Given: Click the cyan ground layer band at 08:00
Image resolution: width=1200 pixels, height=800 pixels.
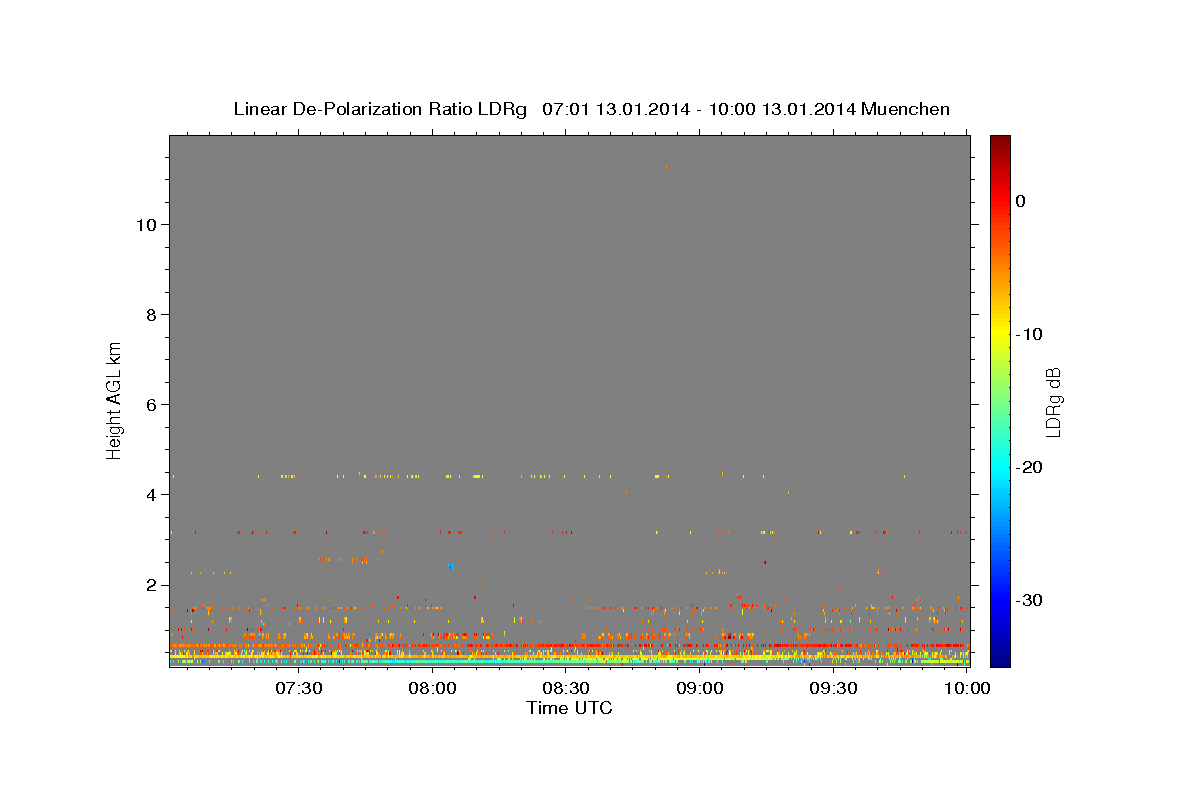Looking at the screenshot, I should pos(432,661).
